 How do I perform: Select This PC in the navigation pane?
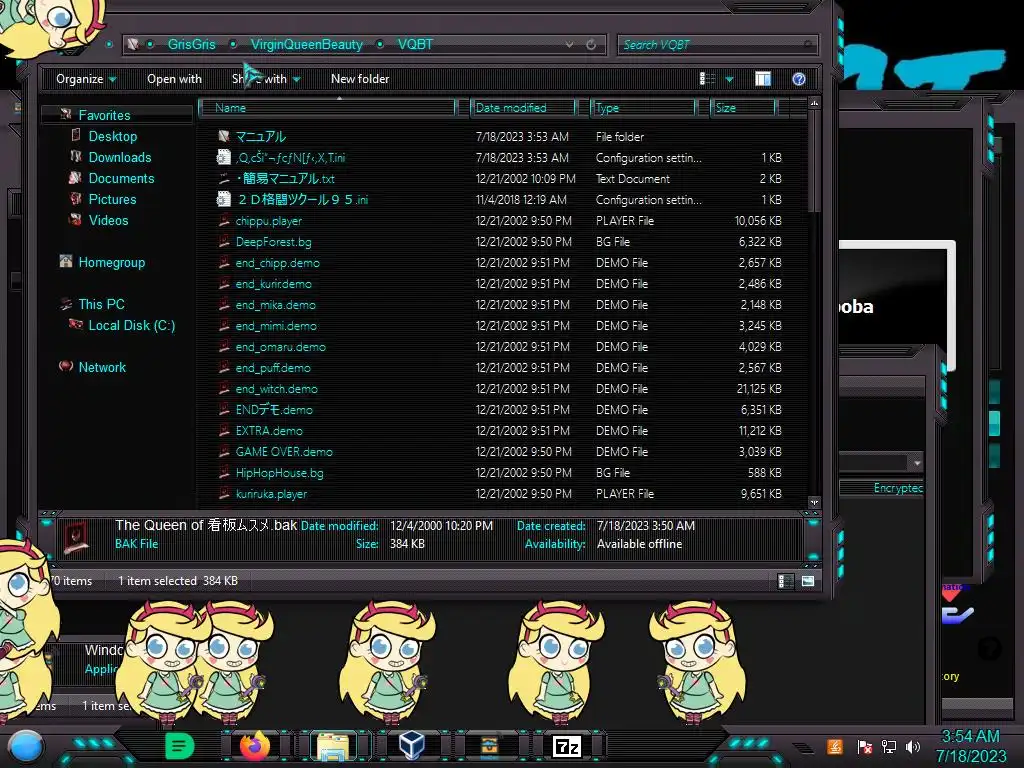(x=101, y=304)
